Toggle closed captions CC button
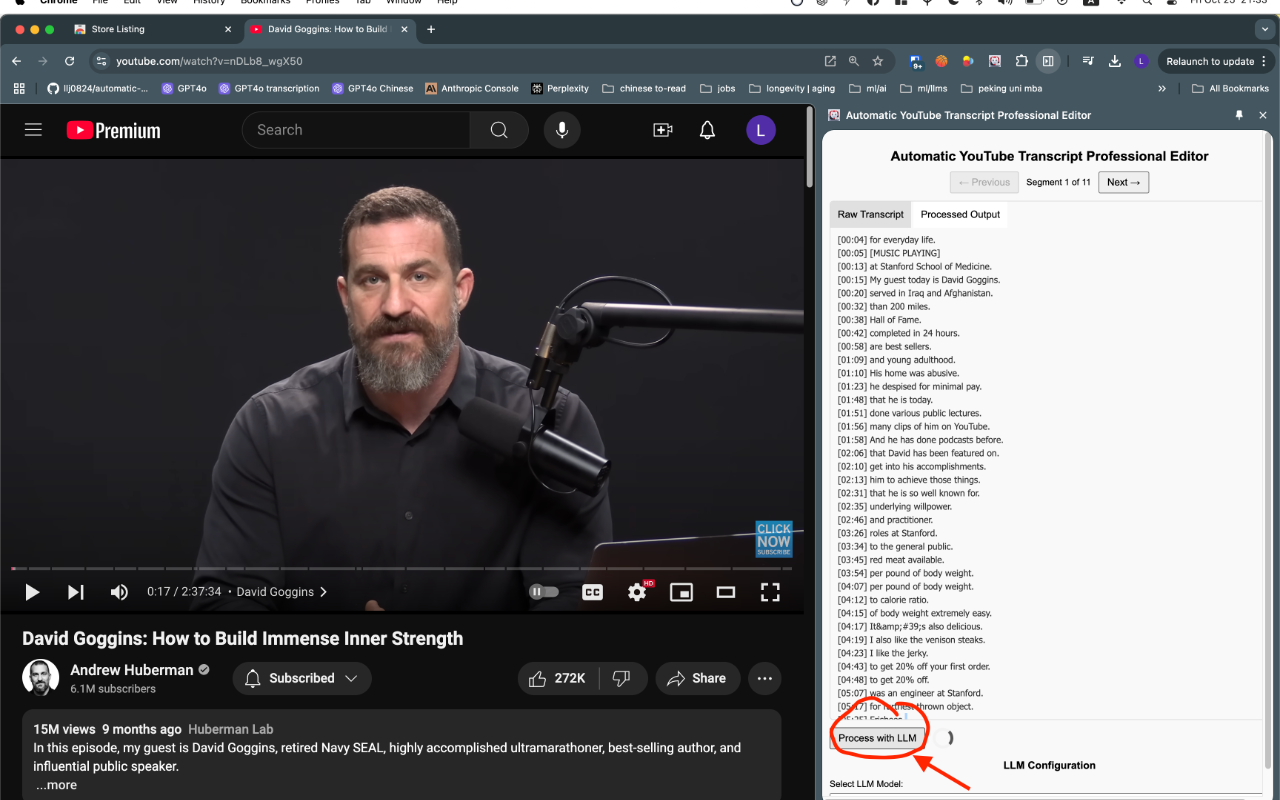 (593, 592)
